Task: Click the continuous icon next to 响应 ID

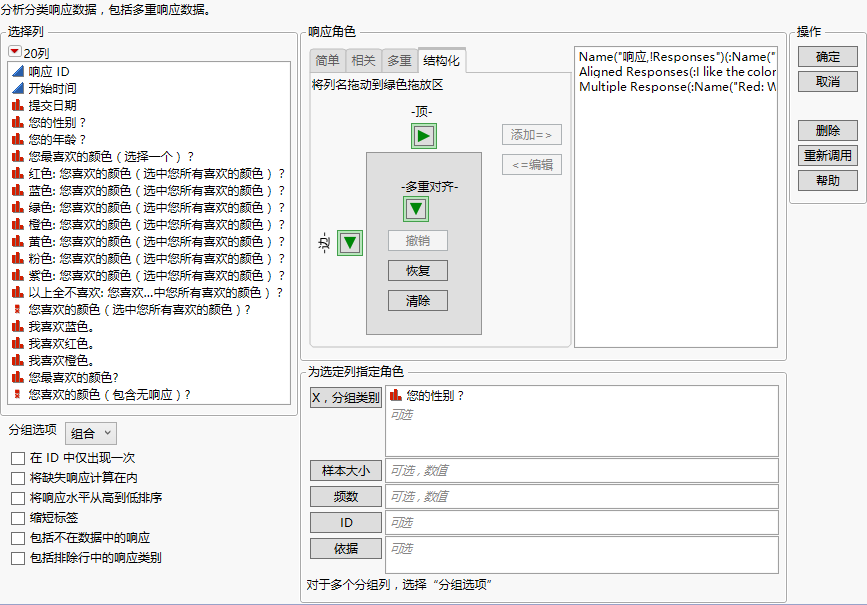Action: (18, 71)
